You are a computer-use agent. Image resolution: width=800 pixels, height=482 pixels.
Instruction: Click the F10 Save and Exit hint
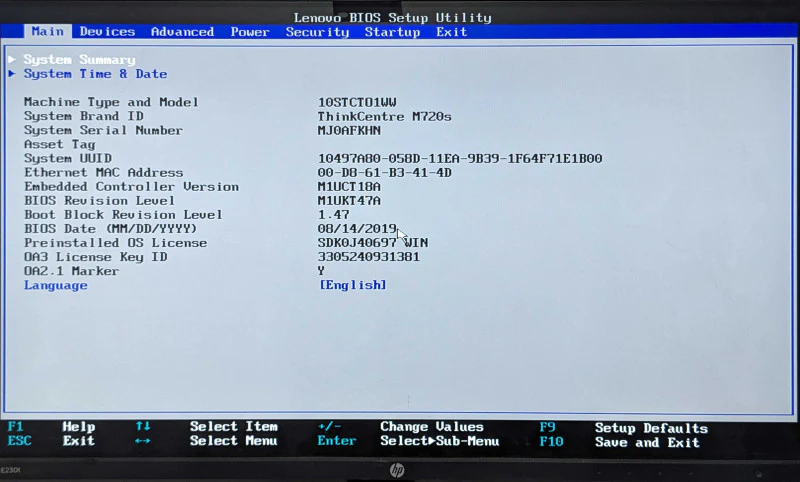[x=619, y=442]
